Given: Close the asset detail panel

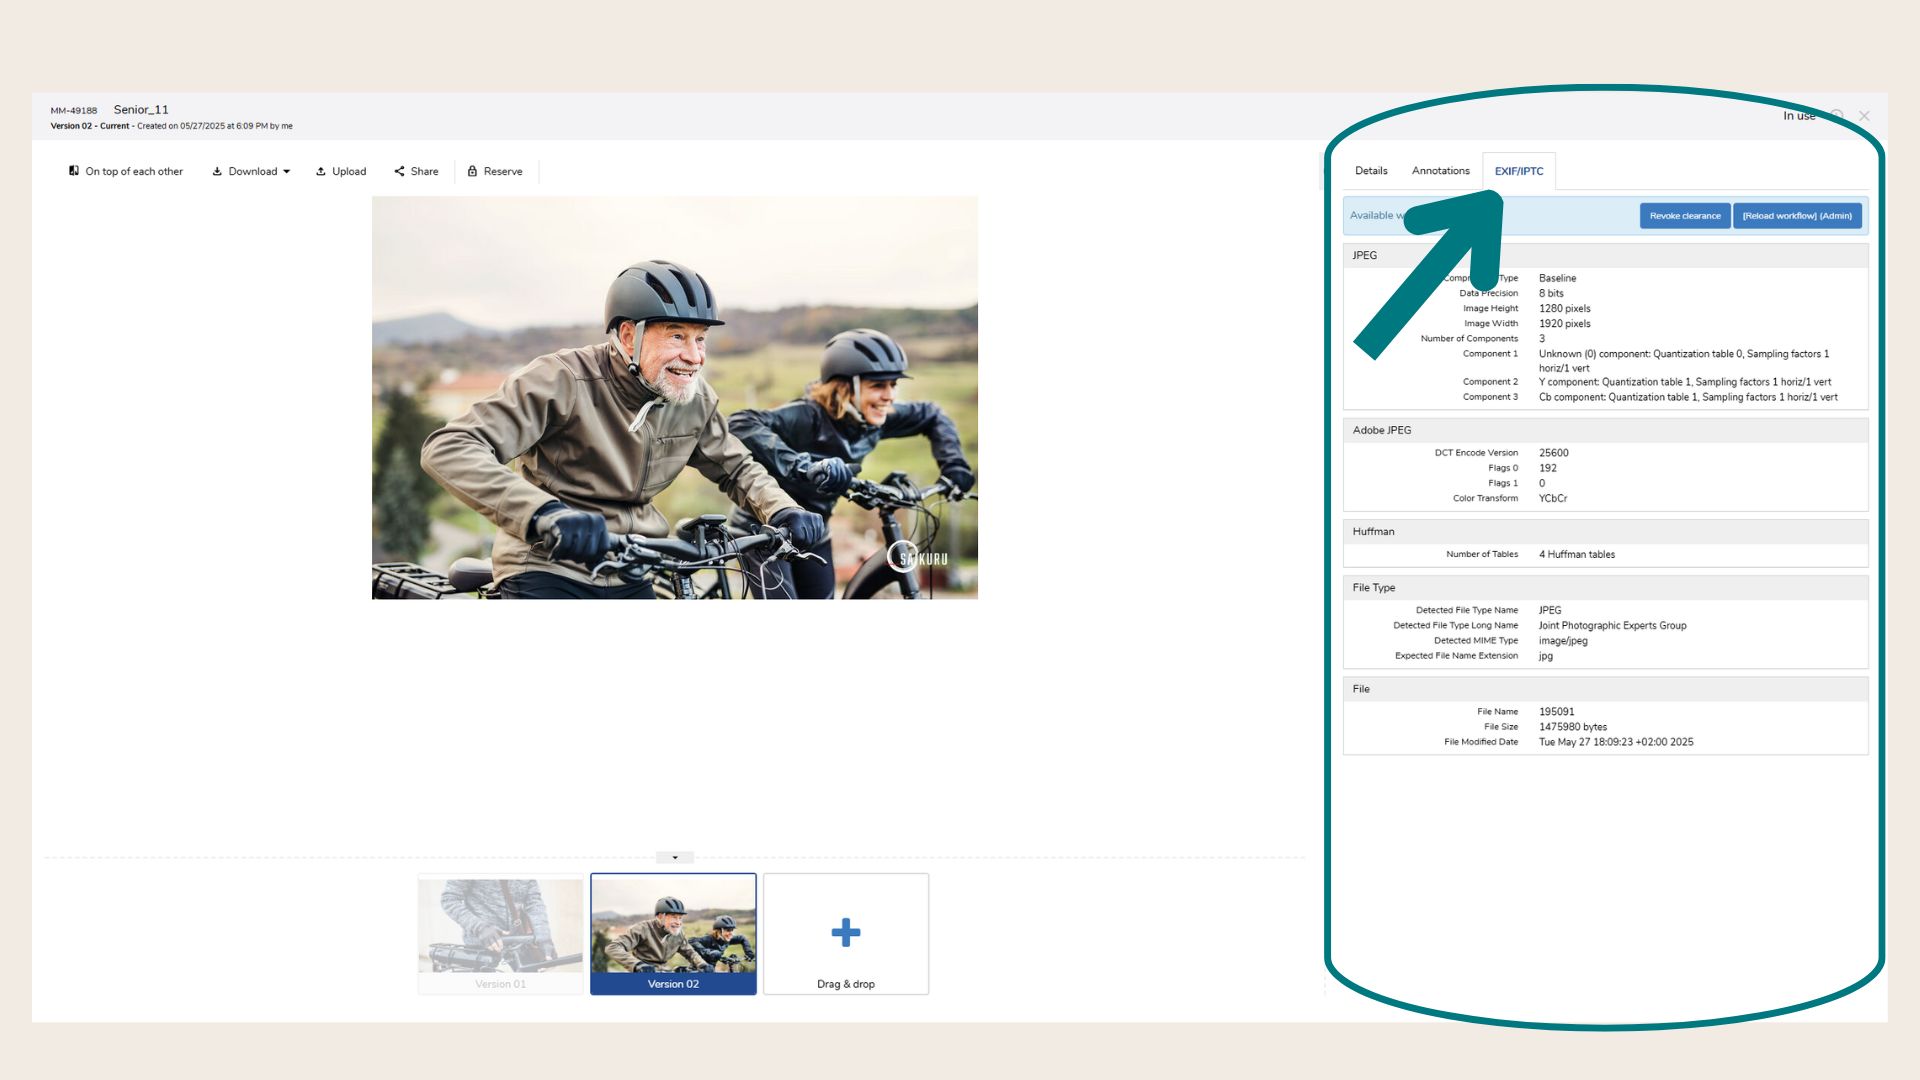Looking at the screenshot, I should (x=1864, y=116).
